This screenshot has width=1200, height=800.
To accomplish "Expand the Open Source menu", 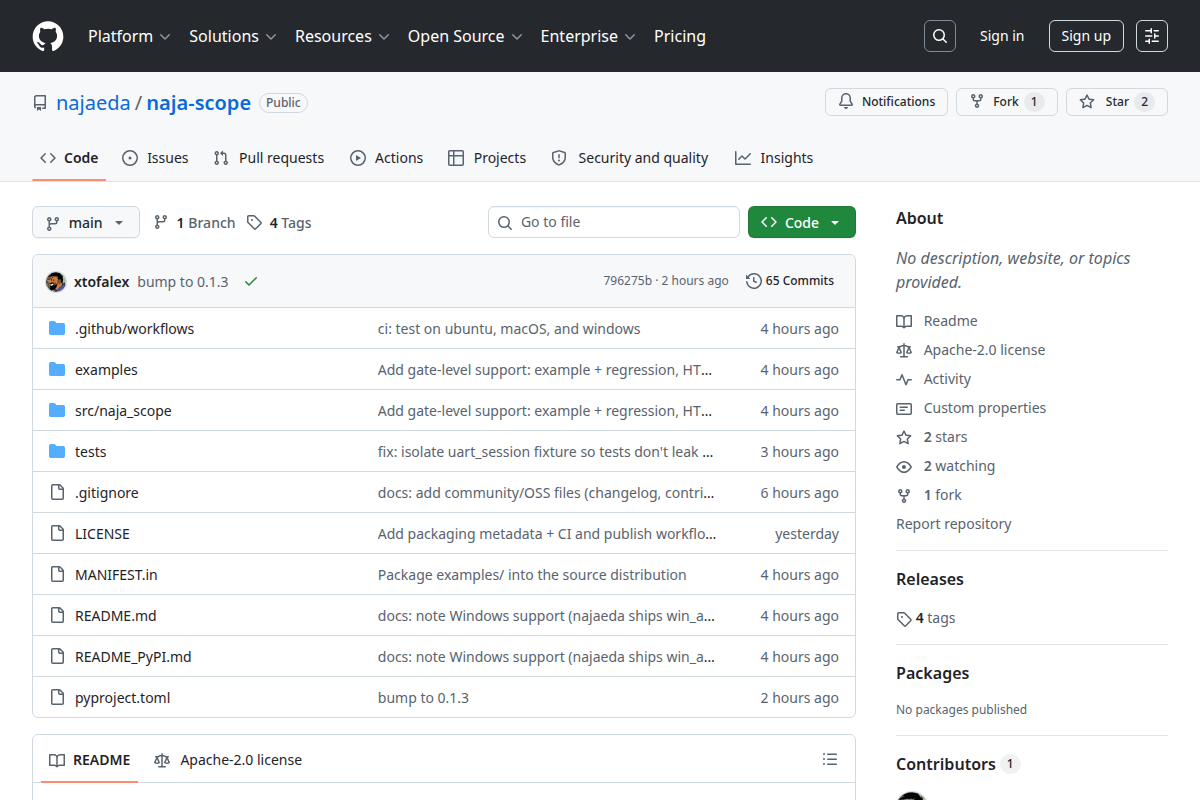I will (x=465, y=36).
